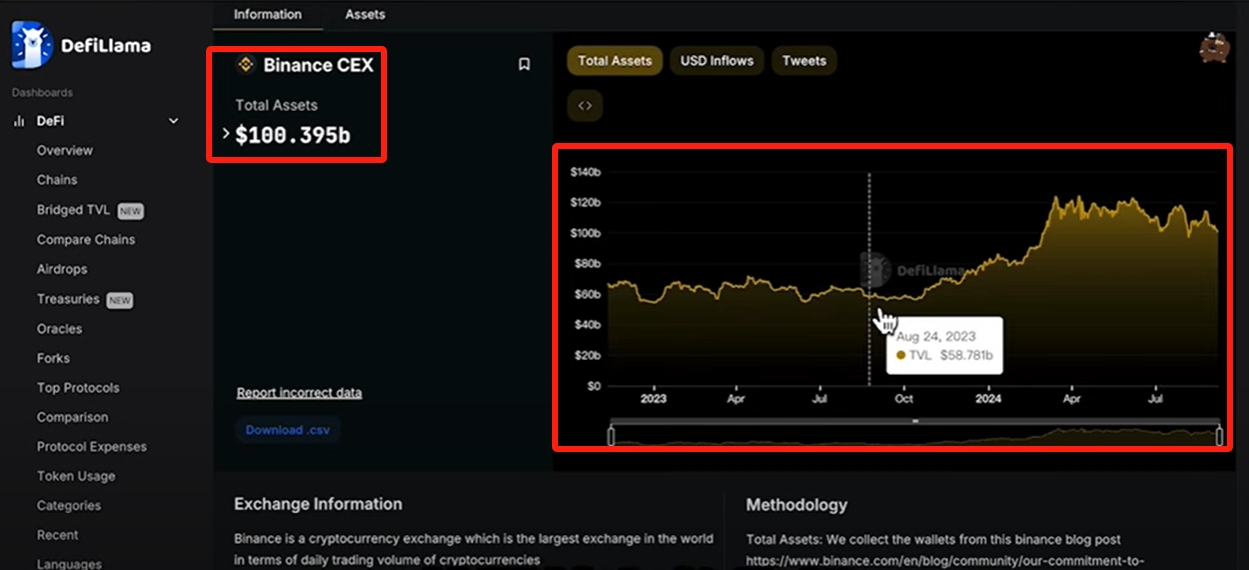Select Recent in the sidebar
The image size is (1249, 570).
pos(57,535)
